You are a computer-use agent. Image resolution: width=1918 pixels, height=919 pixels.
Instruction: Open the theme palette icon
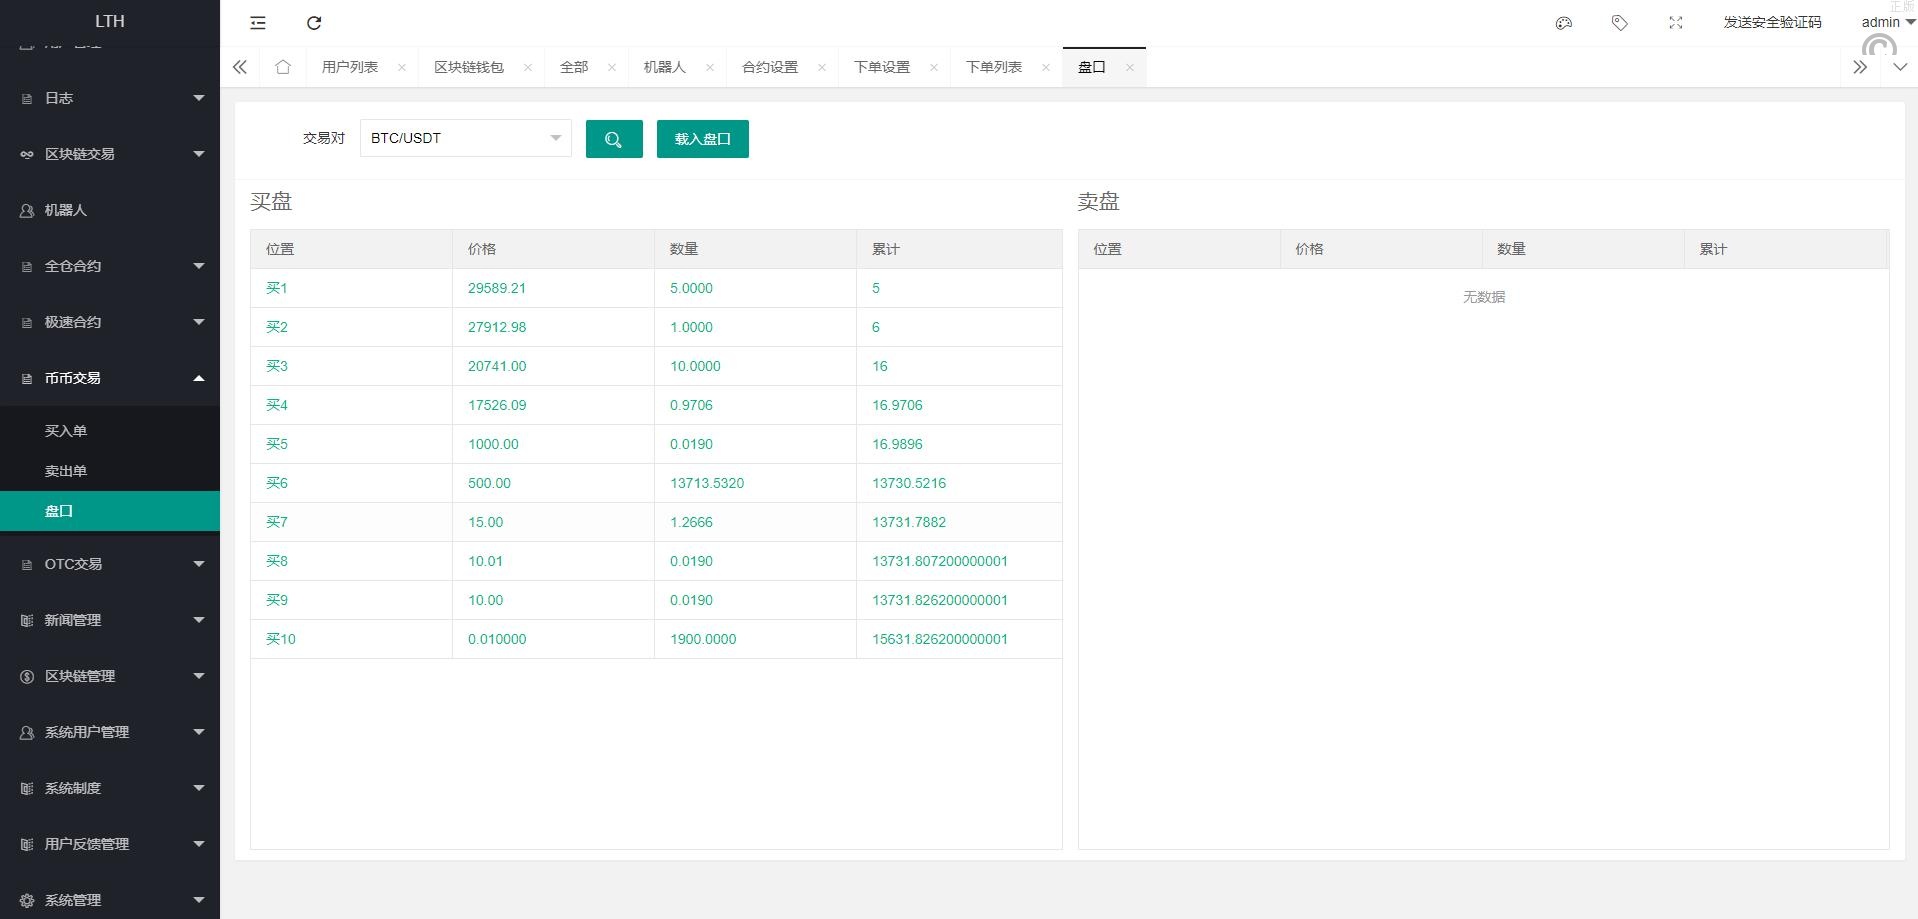(1564, 23)
